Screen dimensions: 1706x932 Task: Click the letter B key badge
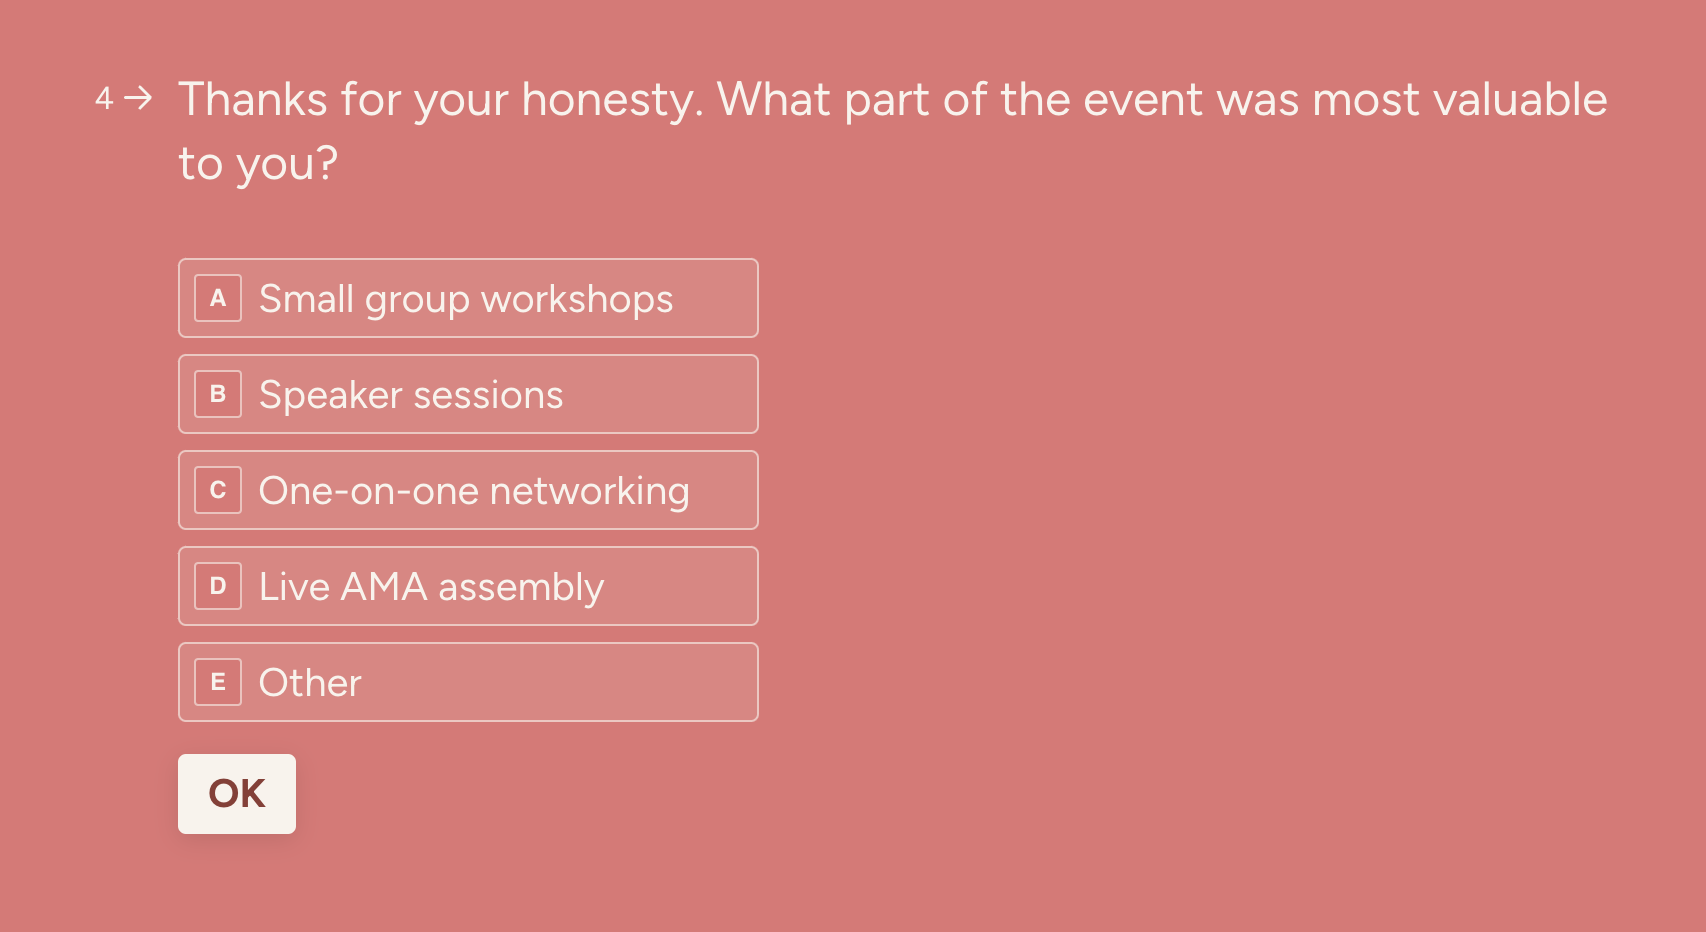coord(218,394)
